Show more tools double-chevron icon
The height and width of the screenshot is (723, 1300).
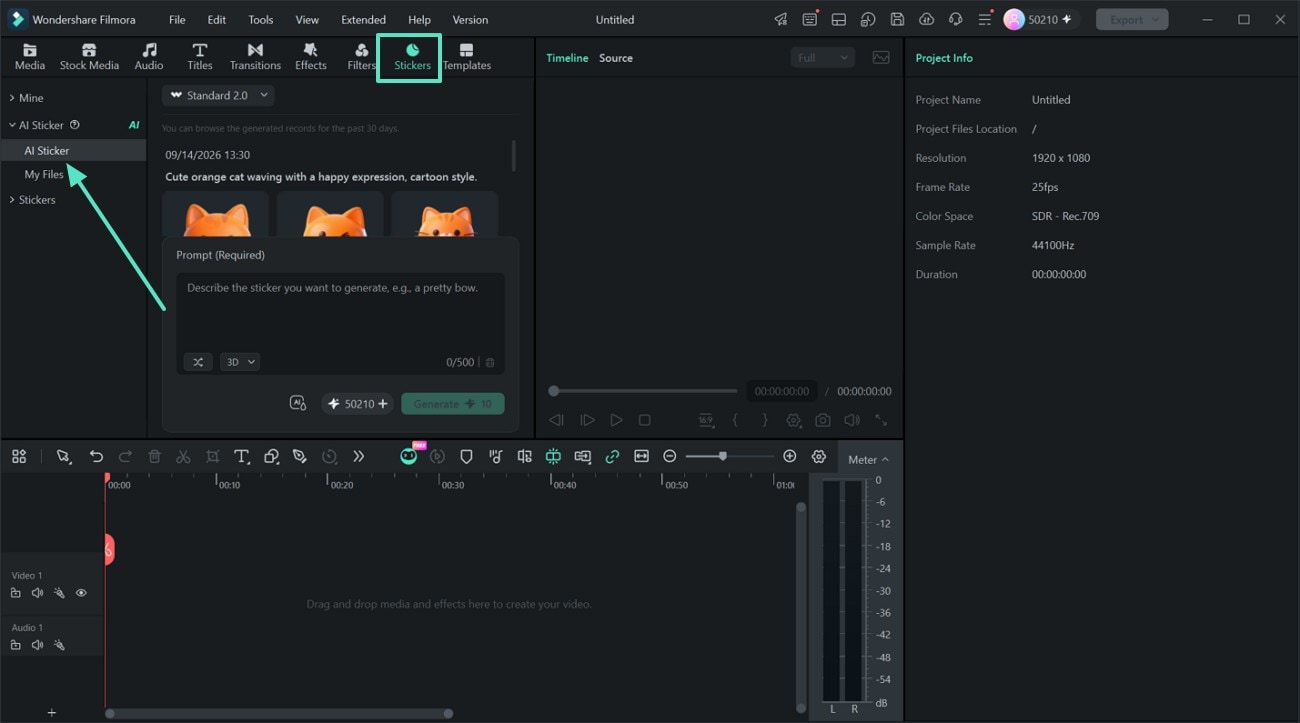pyautogui.click(x=358, y=456)
